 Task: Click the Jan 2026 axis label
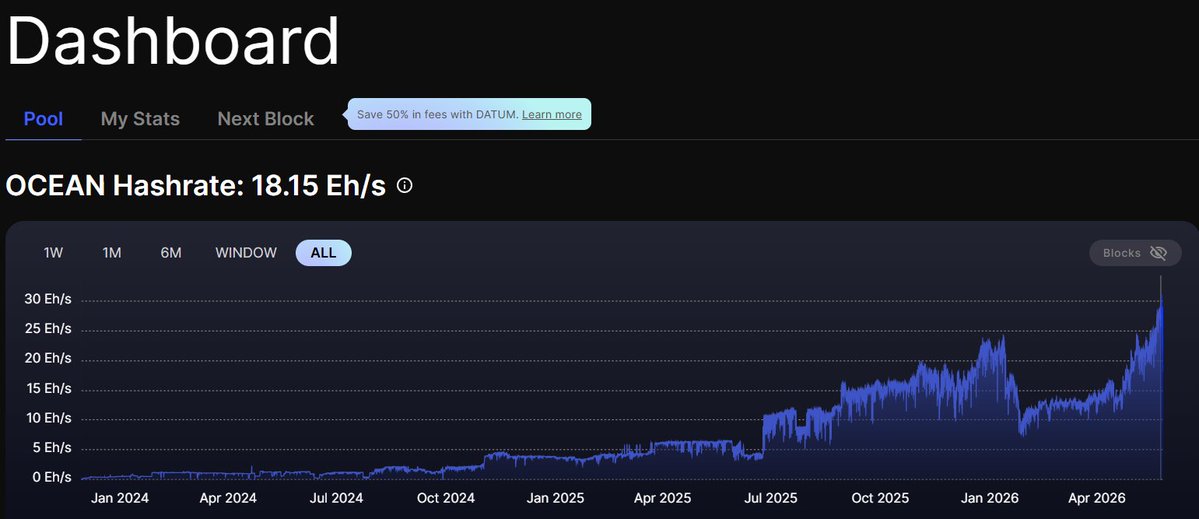click(990, 498)
